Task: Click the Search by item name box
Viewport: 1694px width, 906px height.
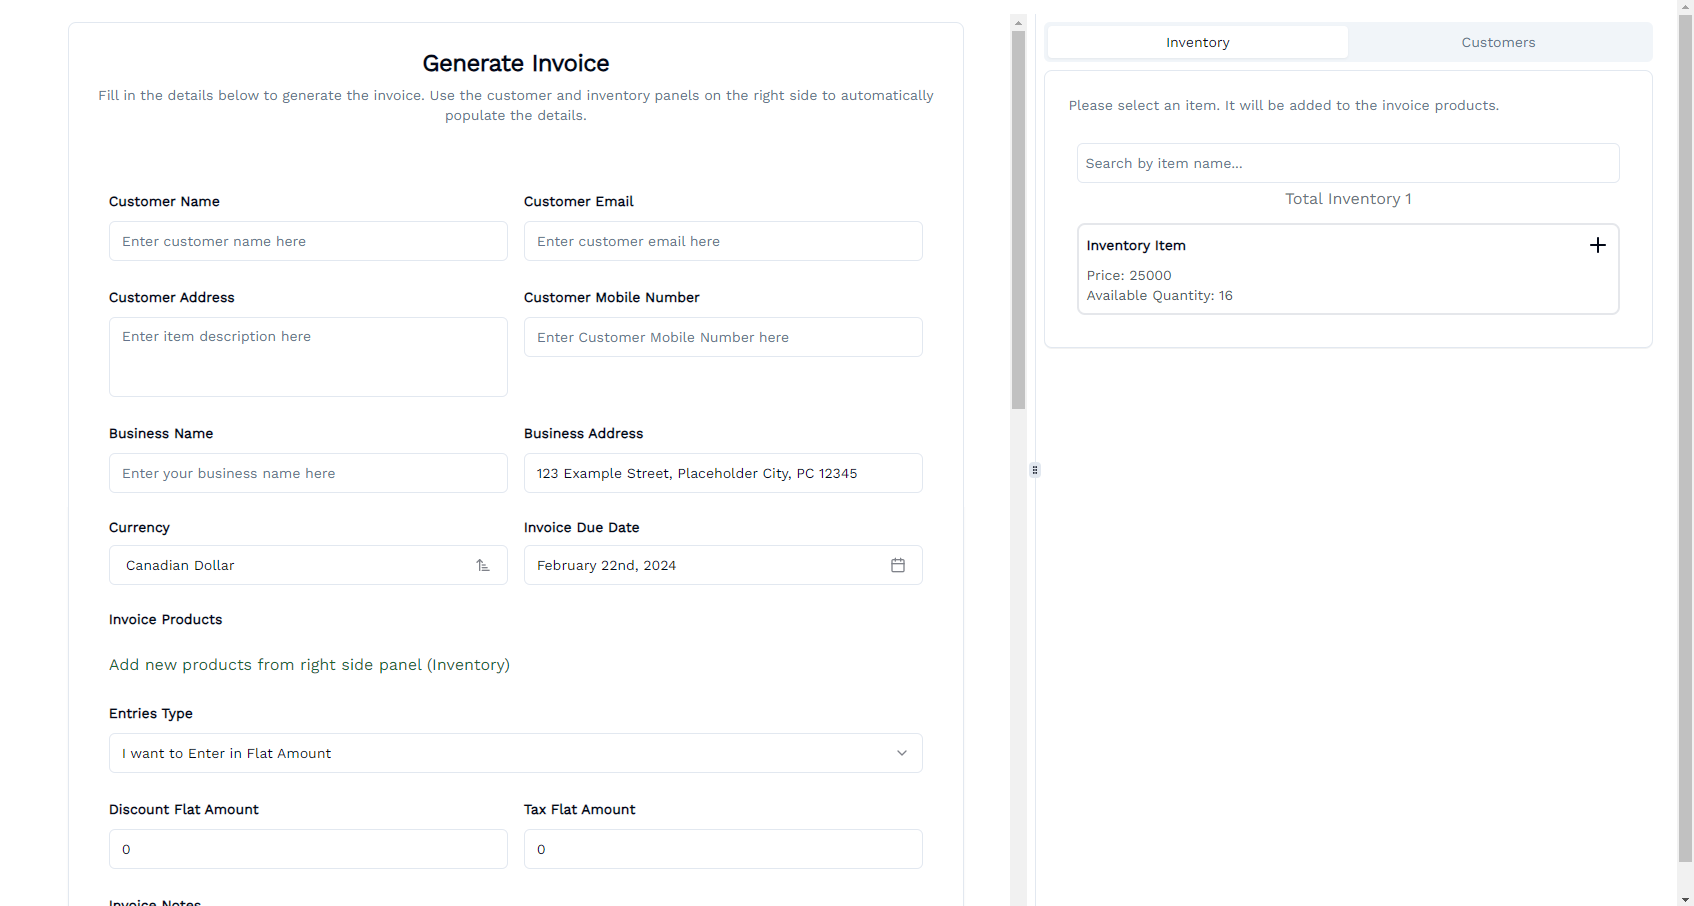Action: pos(1347,163)
